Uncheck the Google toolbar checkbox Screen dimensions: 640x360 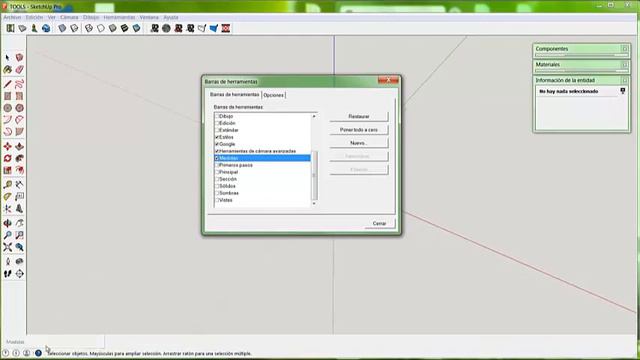[x=218, y=144]
